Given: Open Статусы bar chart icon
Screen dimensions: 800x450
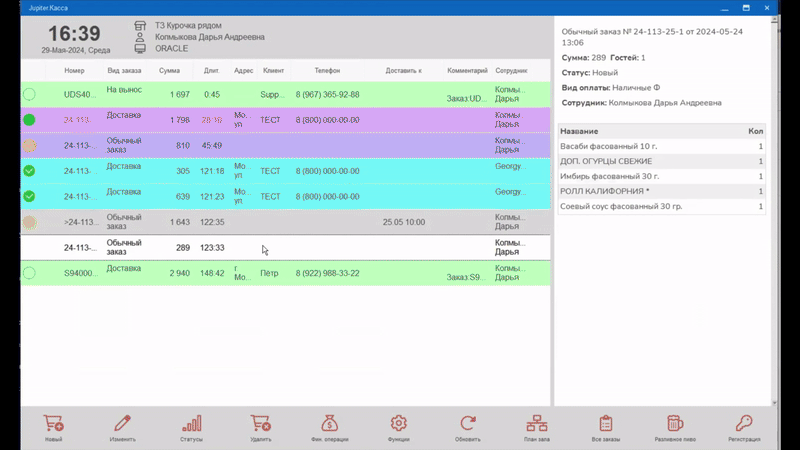Looking at the screenshot, I should pyautogui.click(x=191, y=428).
